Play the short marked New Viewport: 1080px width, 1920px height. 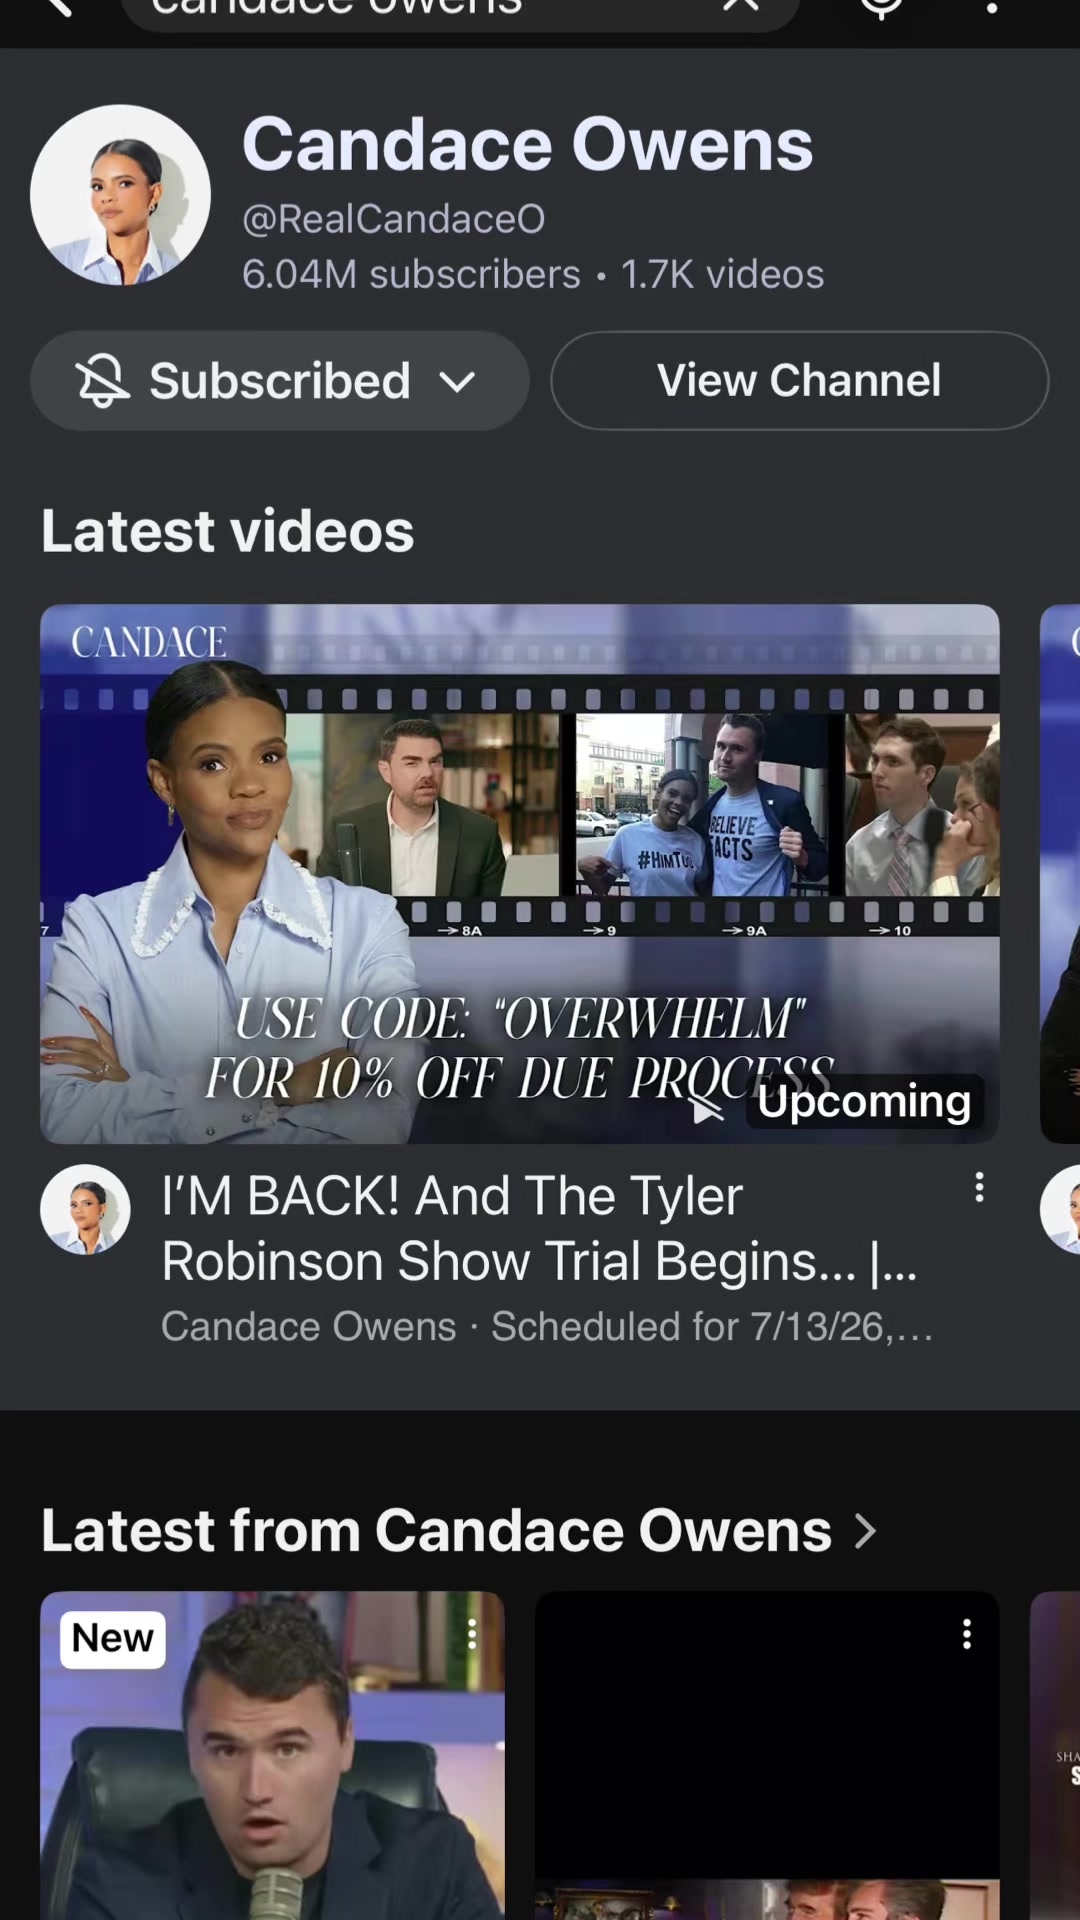tap(272, 1755)
